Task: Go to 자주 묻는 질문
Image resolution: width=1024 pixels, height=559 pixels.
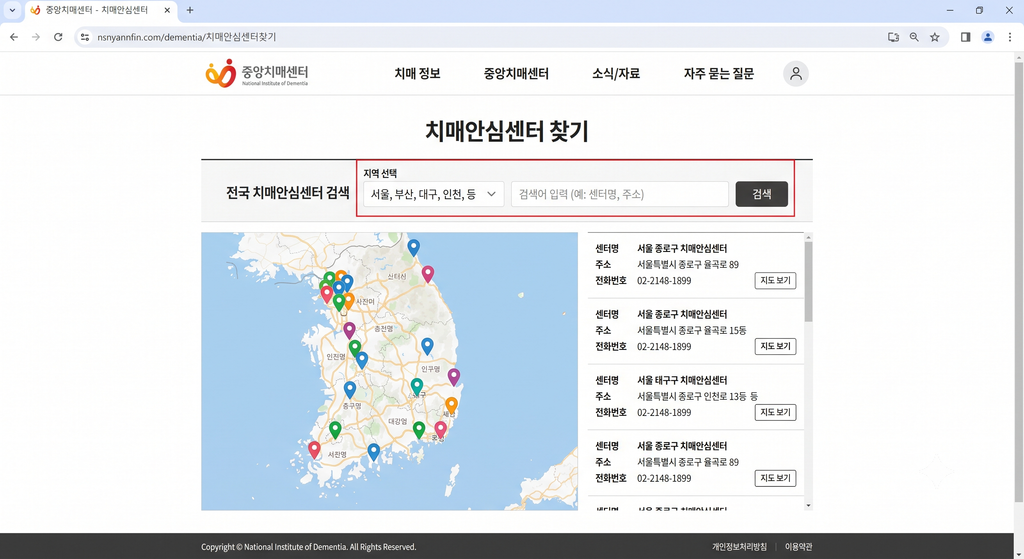Action: [x=718, y=74]
